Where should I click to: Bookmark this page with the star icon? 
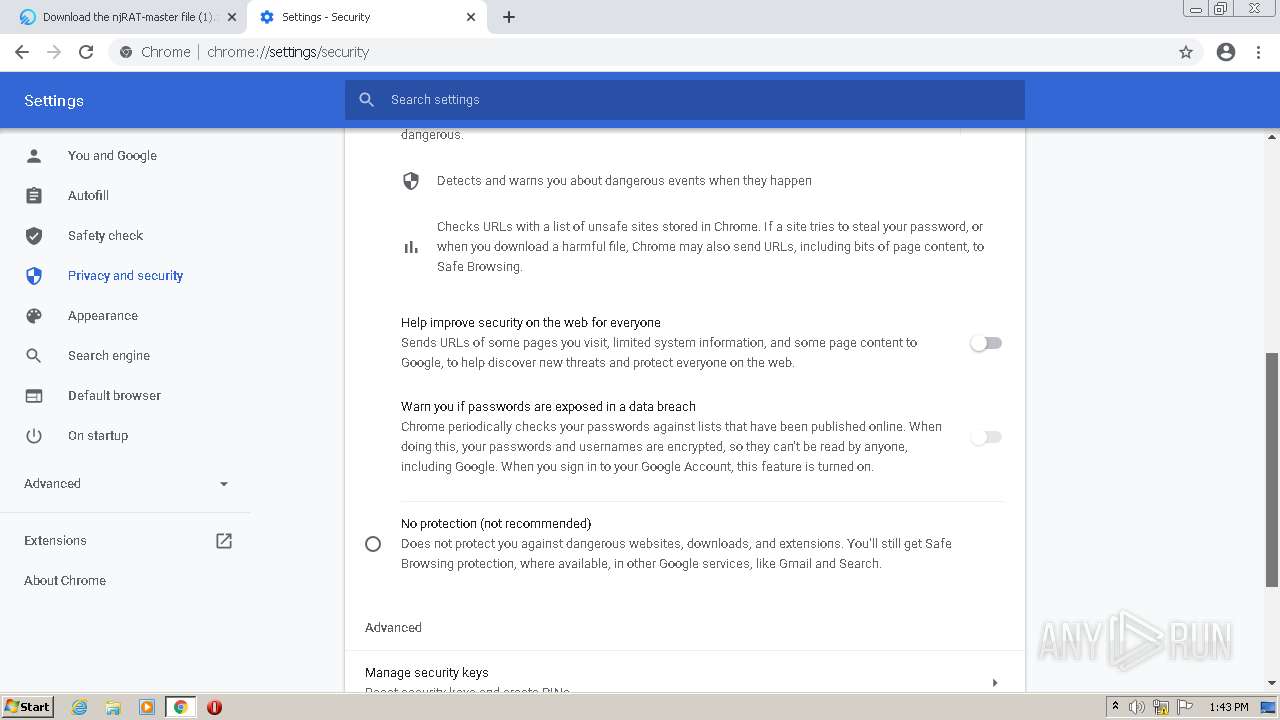click(x=1186, y=52)
